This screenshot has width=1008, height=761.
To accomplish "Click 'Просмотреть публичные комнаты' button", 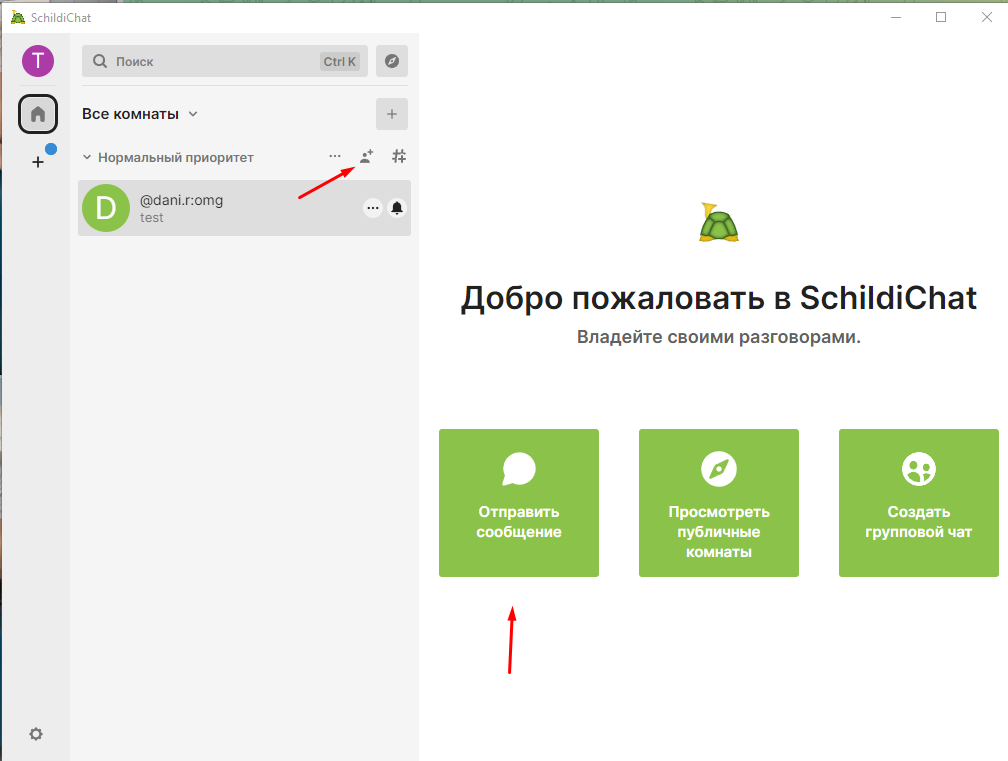I will point(719,503).
